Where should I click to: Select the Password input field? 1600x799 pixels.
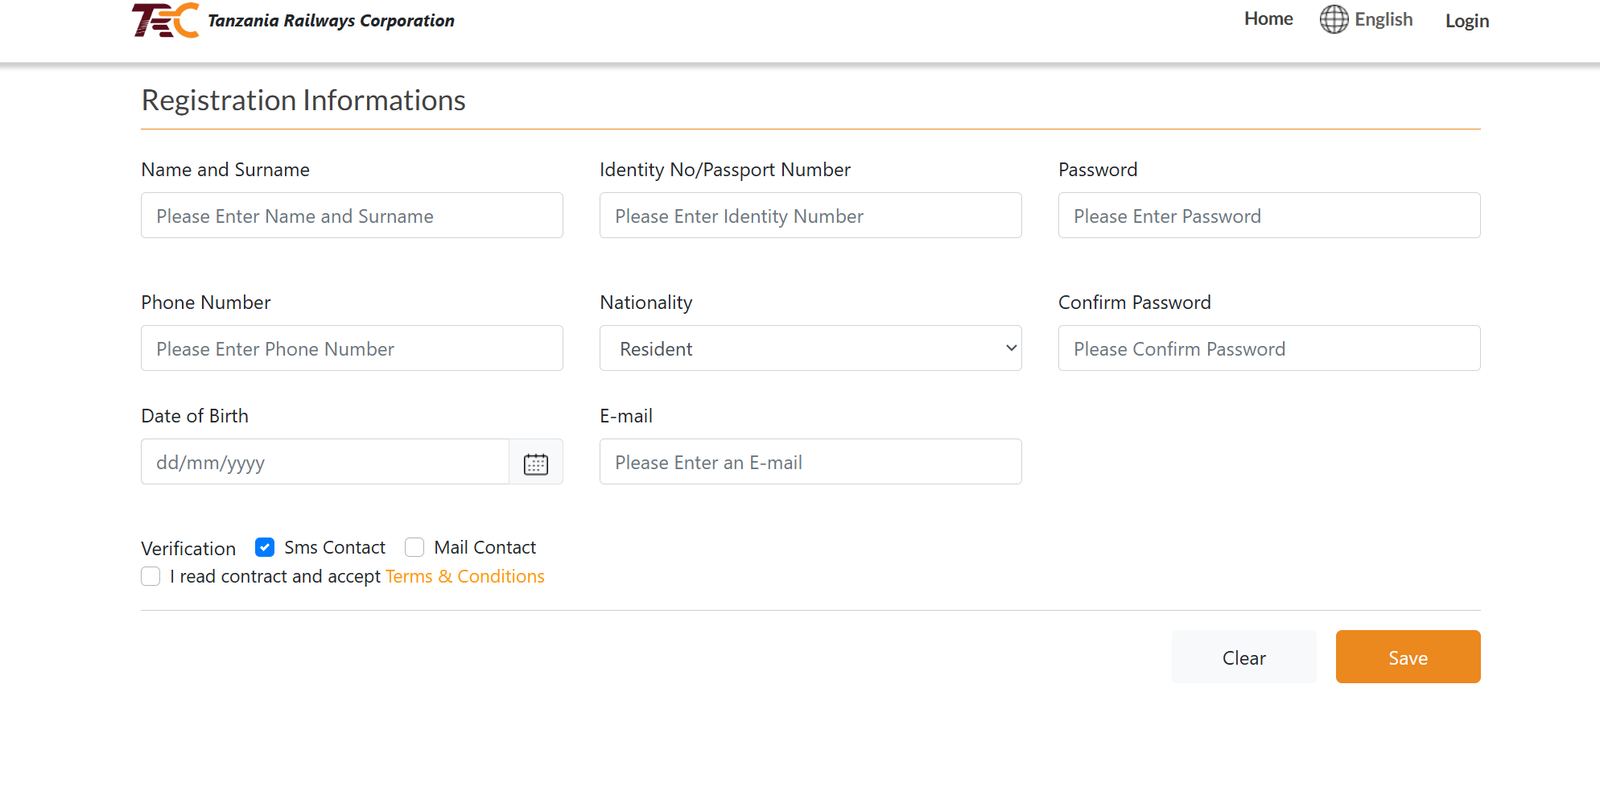(1269, 216)
